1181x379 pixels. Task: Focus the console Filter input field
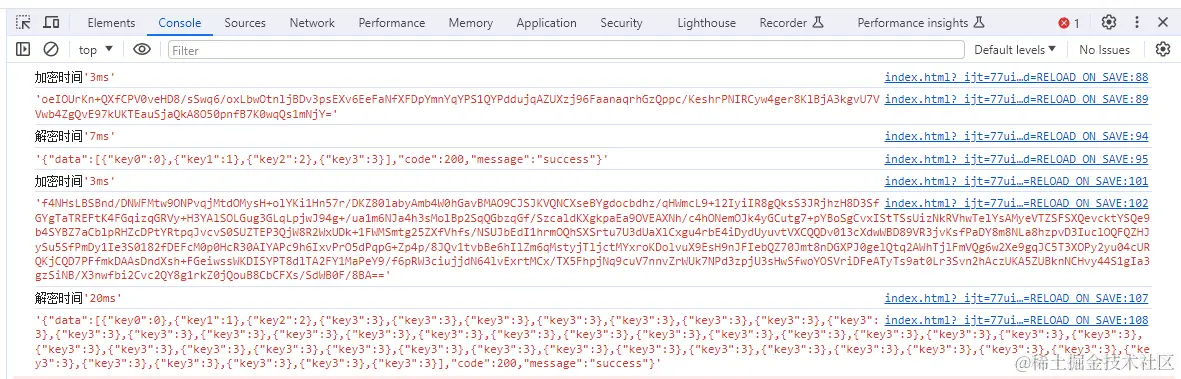click(x=566, y=50)
